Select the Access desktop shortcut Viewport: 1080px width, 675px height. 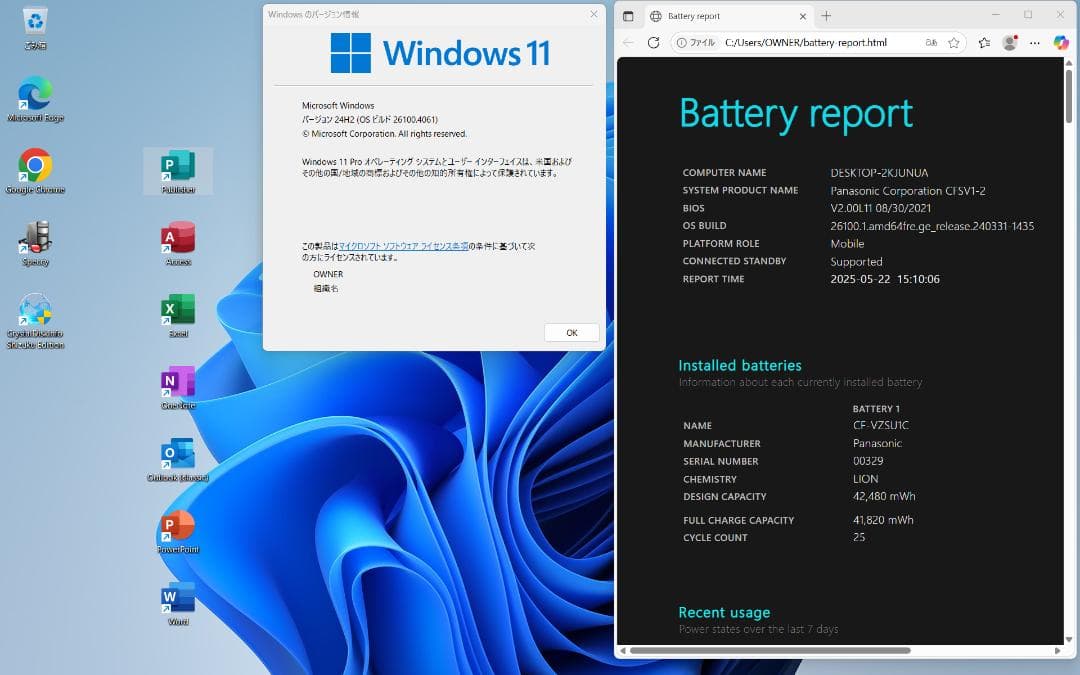click(178, 238)
